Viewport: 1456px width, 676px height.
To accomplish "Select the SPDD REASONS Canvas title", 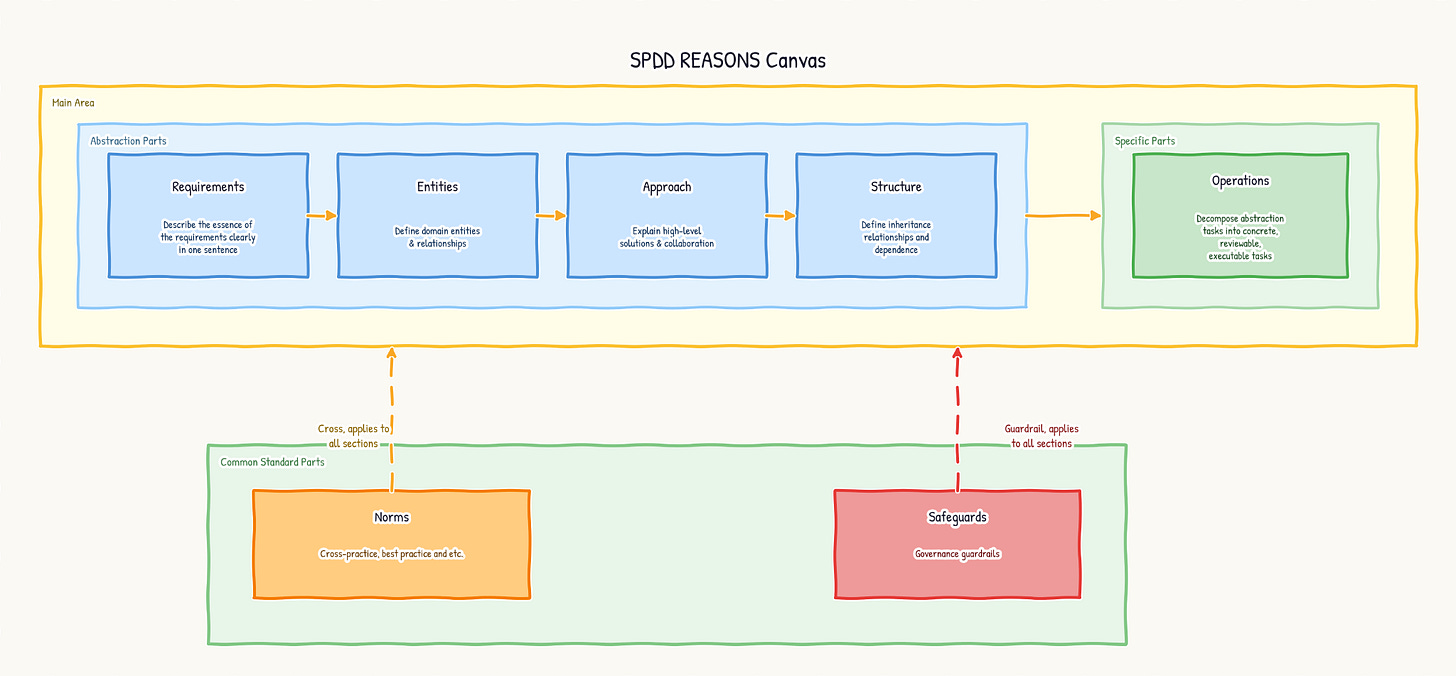I will tap(728, 60).
